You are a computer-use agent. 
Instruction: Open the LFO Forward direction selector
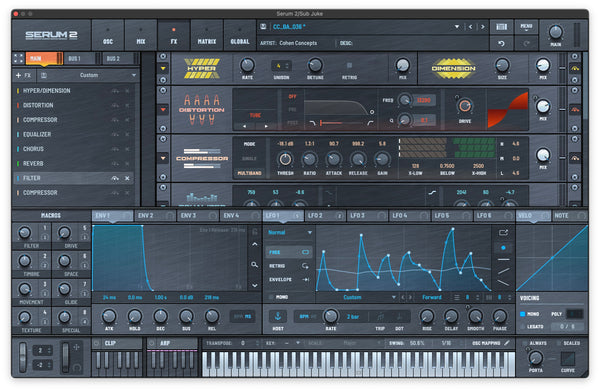(432, 297)
